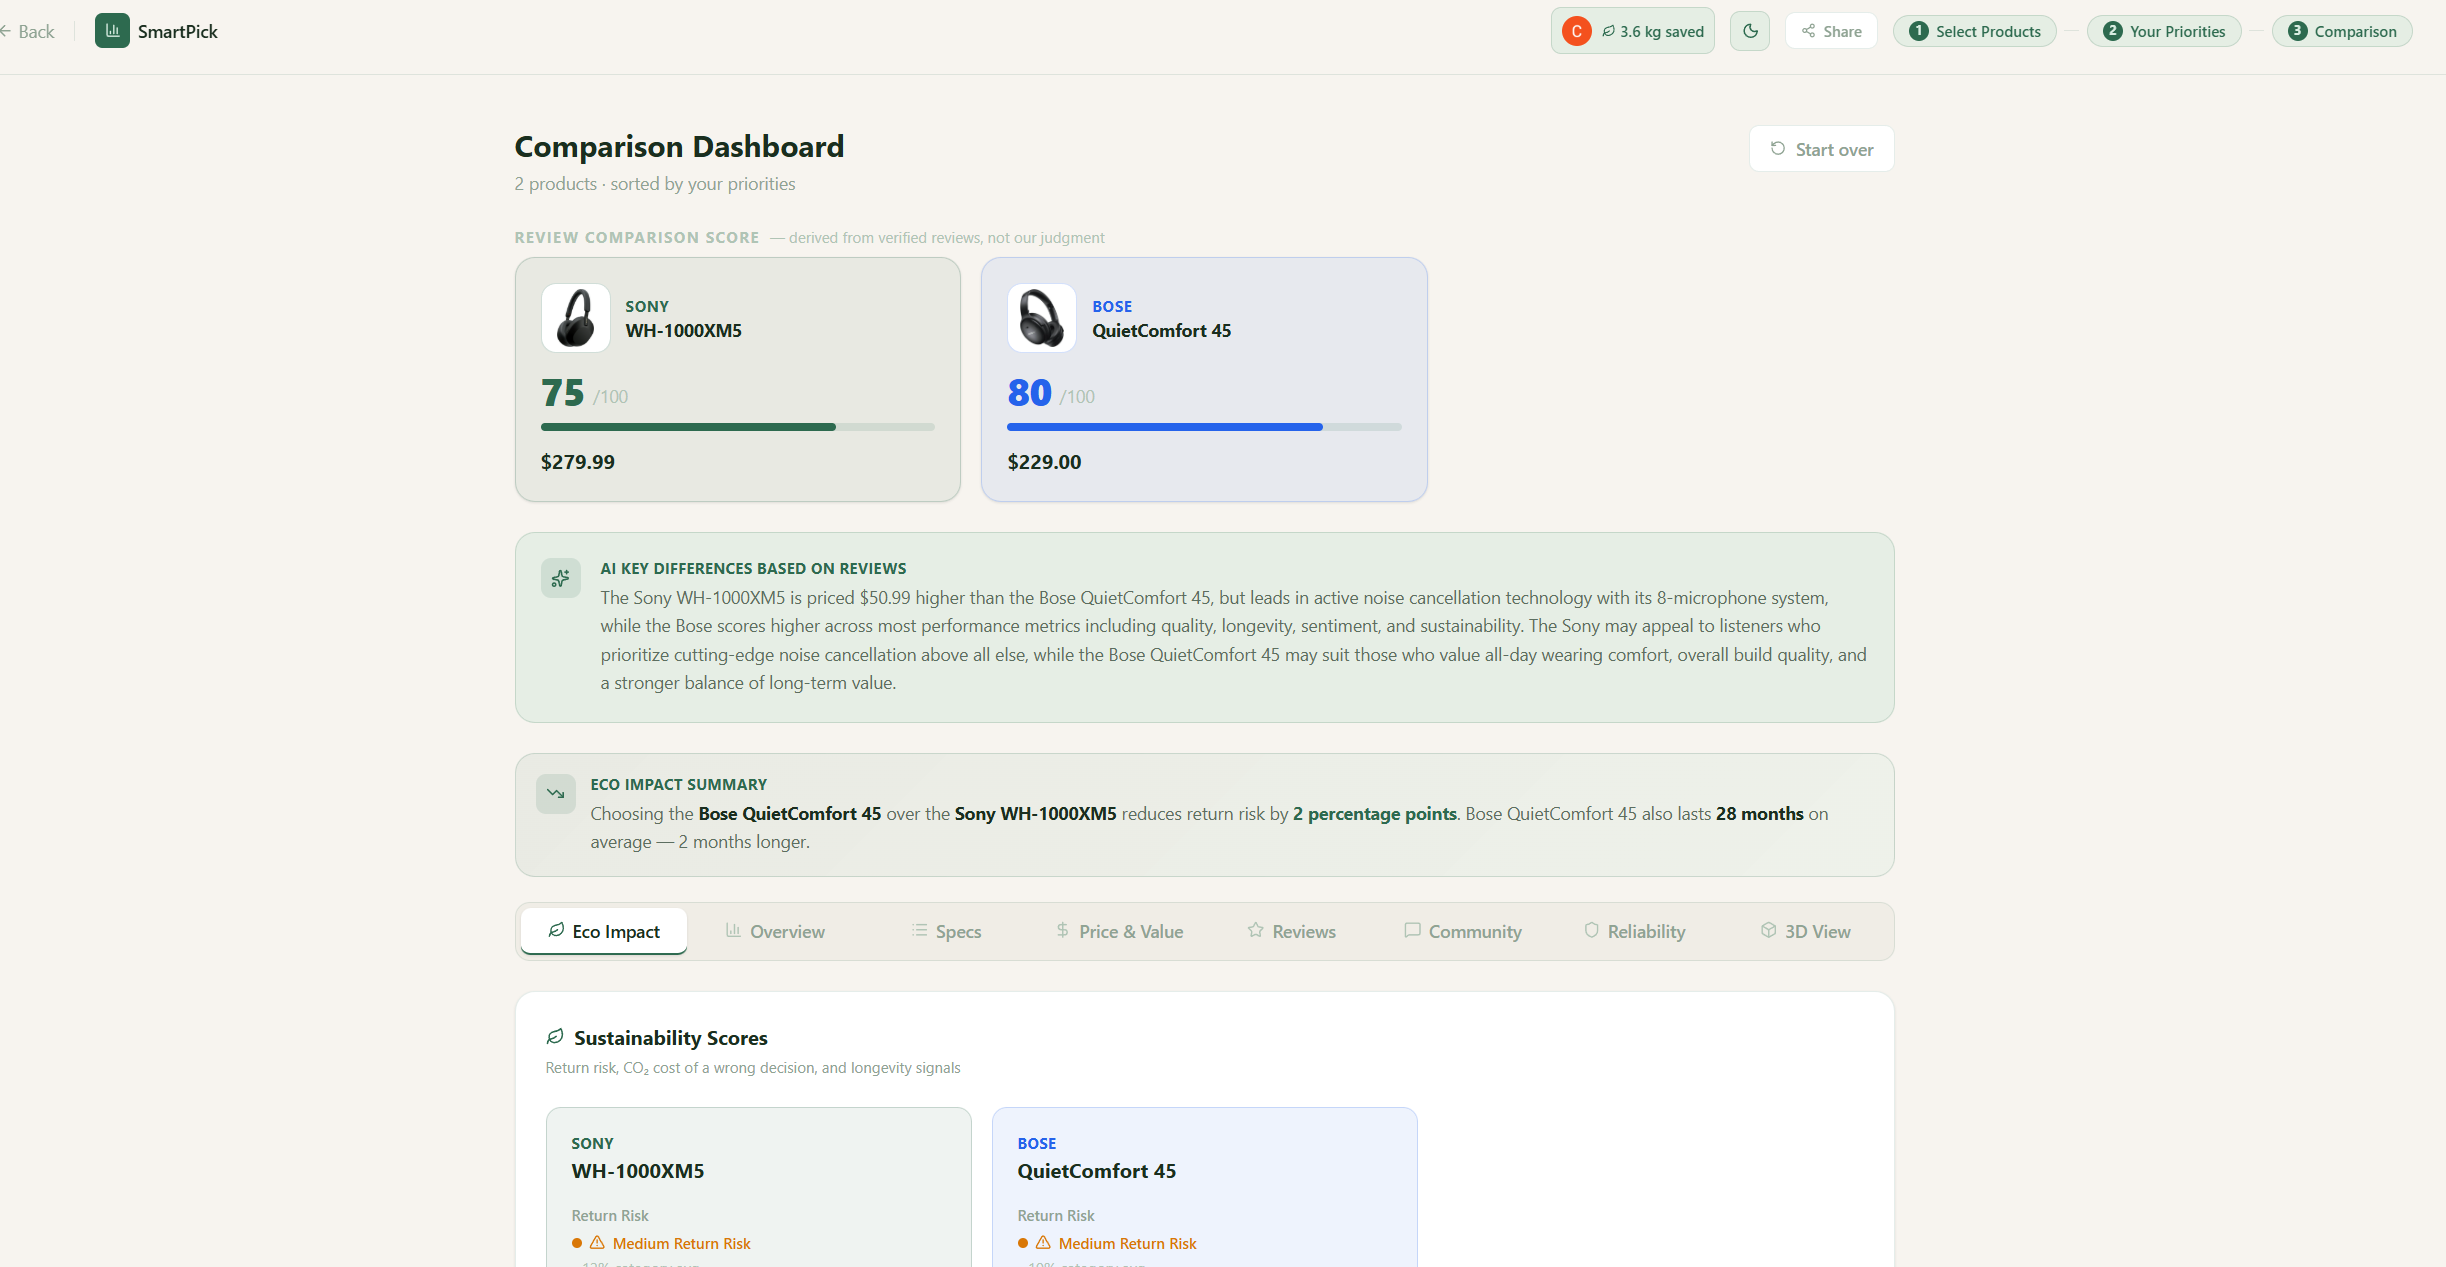This screenshot has height=1267, width=2446.
Task: Open the Price & Value tab
Action: point(1119,931)
